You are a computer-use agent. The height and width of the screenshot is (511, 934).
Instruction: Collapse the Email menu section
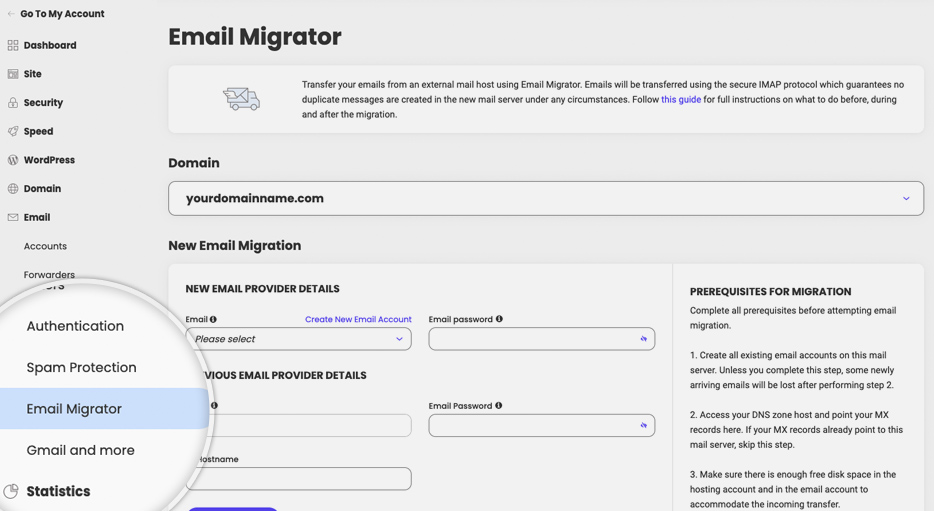tap(37, 217)
